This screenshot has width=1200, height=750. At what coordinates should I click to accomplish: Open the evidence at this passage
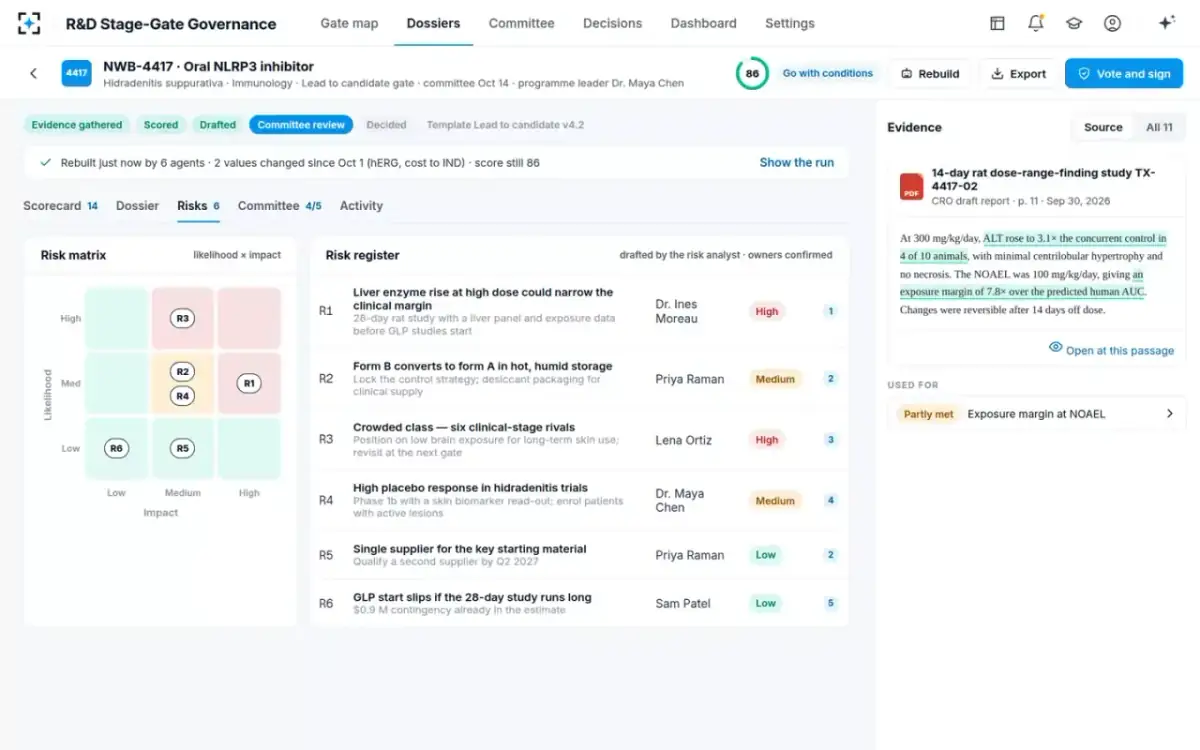coord(1111,350)
